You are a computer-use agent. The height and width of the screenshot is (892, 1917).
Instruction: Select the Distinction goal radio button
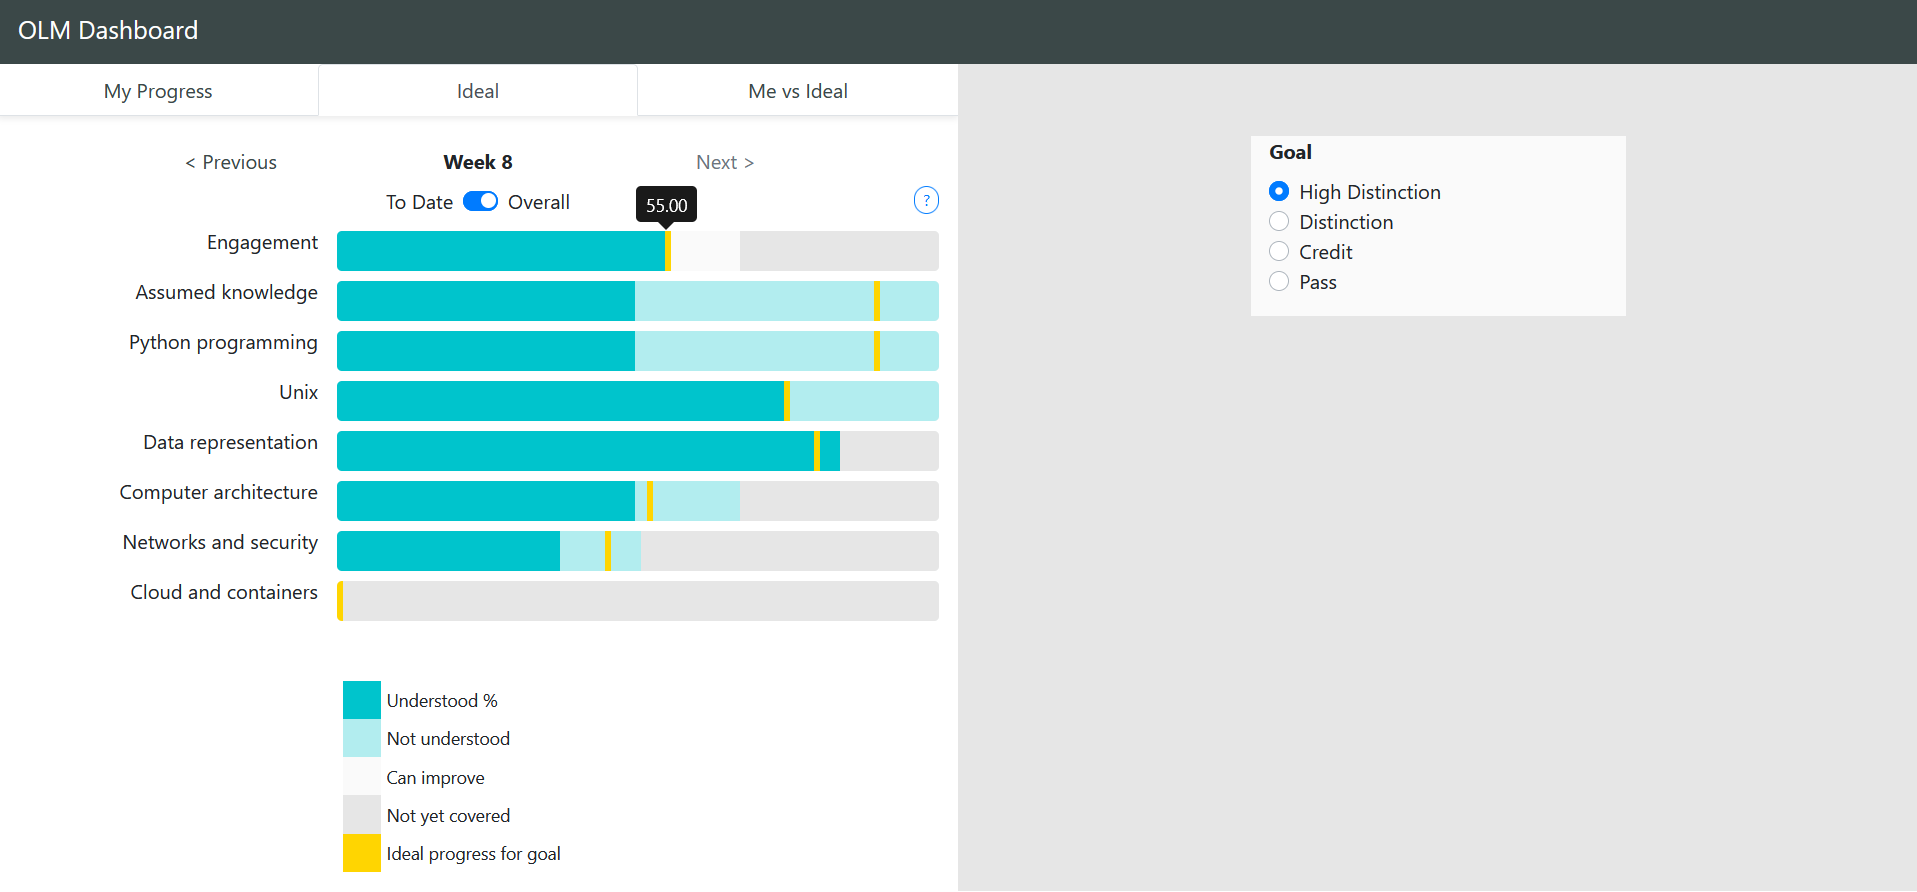click(1279, 221)
